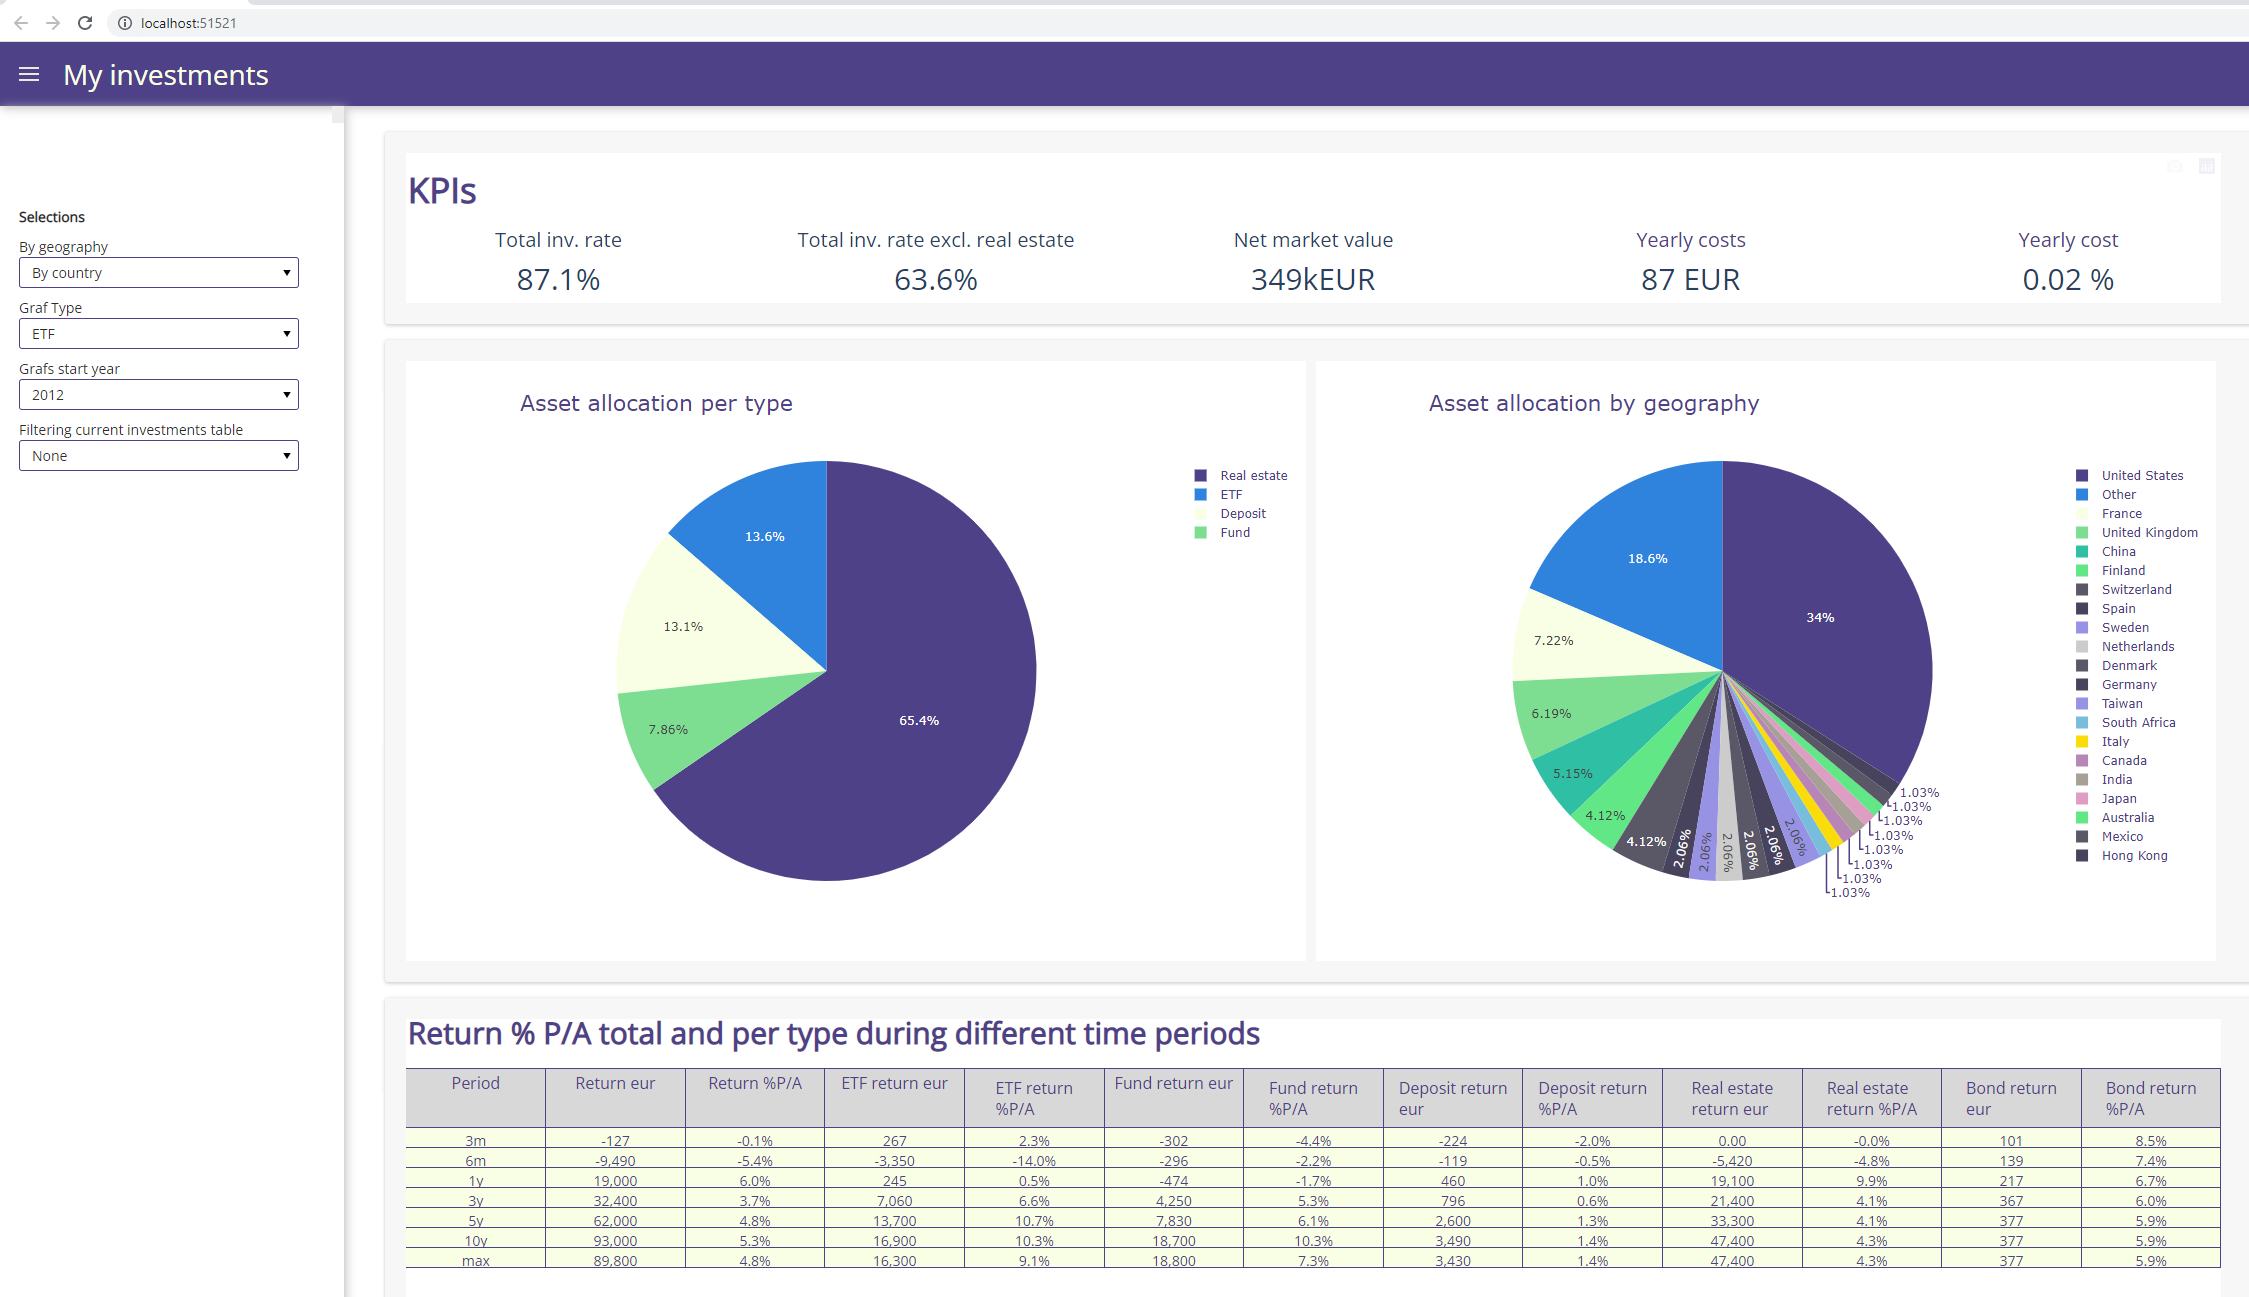Viewport: 2249px width, 1297px height.
Task: Click the browser forward arrow
Action: 53,22
